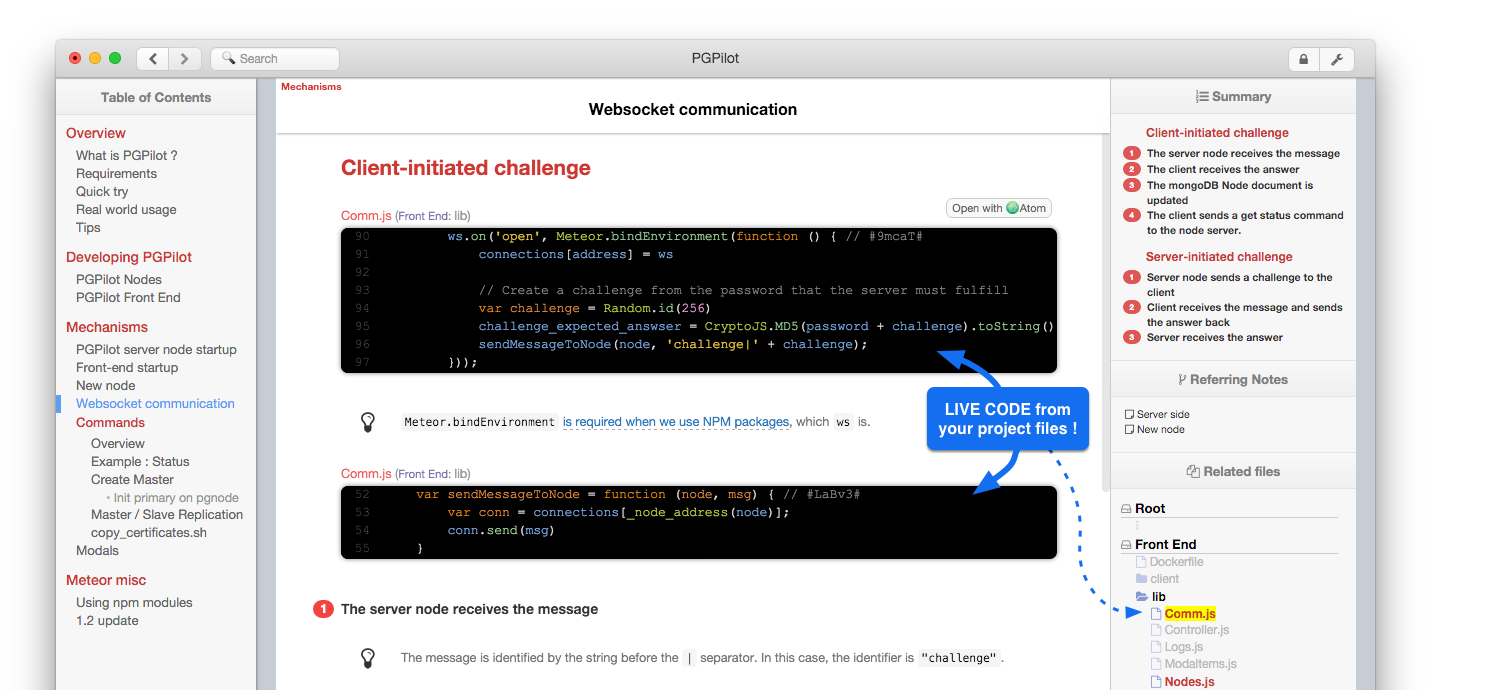Check the New node referring note
The width and height of the screenshot is (1503, 699).
(1130, 430)
